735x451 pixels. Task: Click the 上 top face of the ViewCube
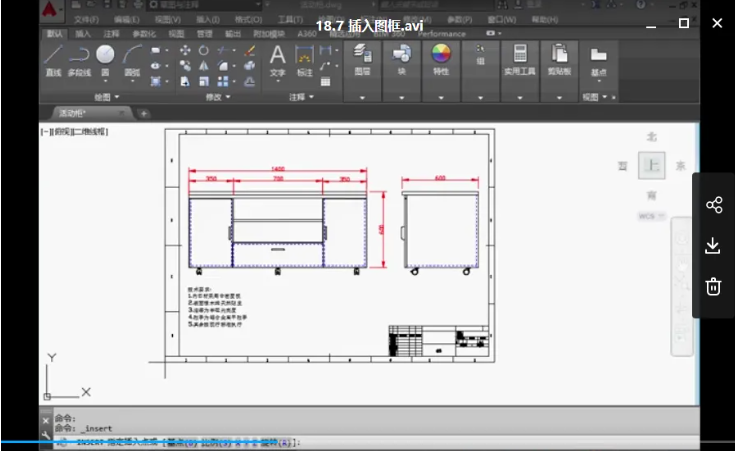[x=652, y=165]
